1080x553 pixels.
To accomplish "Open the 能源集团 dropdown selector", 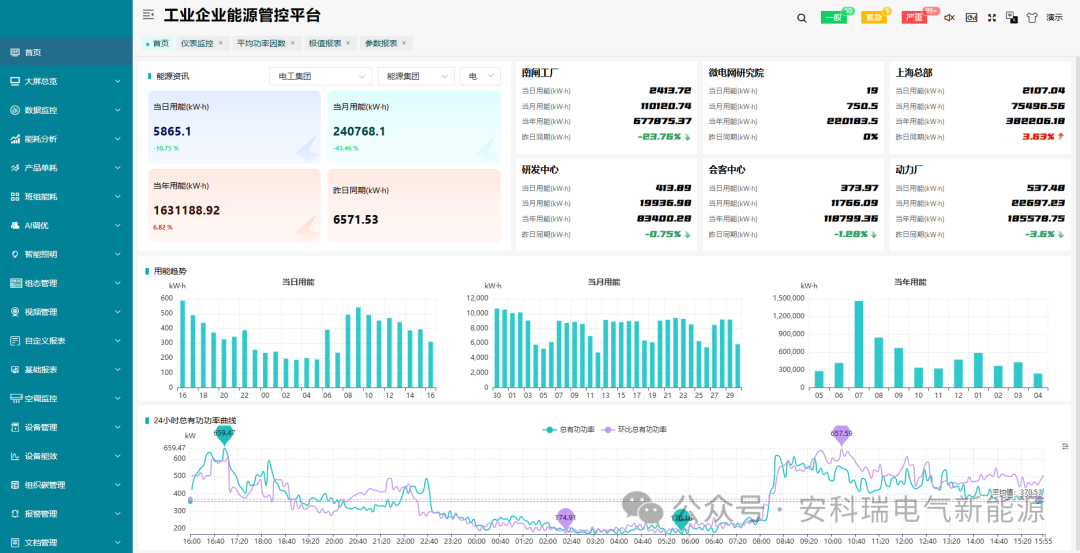I will pos(417,76).
